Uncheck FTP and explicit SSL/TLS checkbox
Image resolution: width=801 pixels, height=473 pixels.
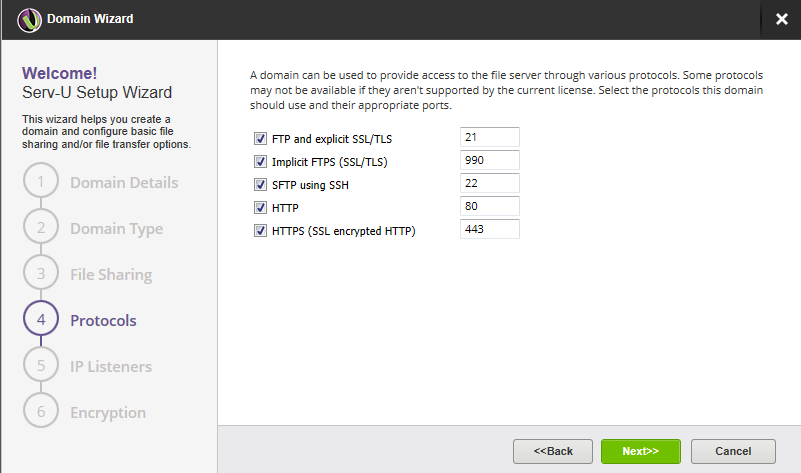(x=261, y=138)
